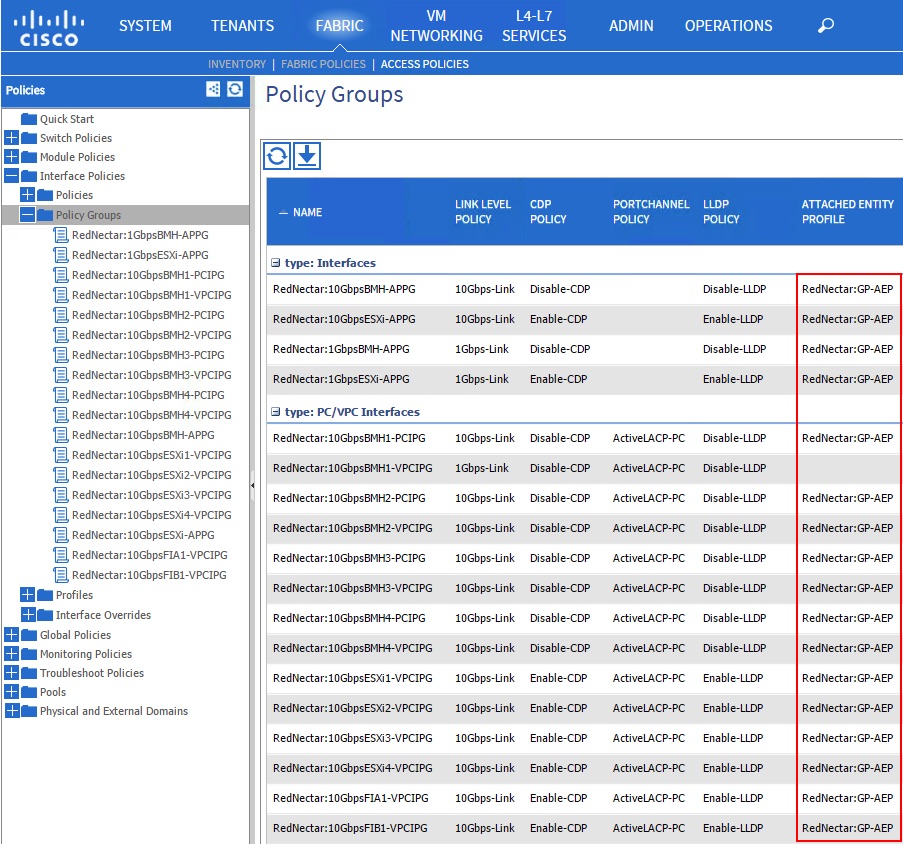Click the tree layout icon in Policies header
Screen dimensions: 903x844
pyautogui.click(x=213, y=89)
